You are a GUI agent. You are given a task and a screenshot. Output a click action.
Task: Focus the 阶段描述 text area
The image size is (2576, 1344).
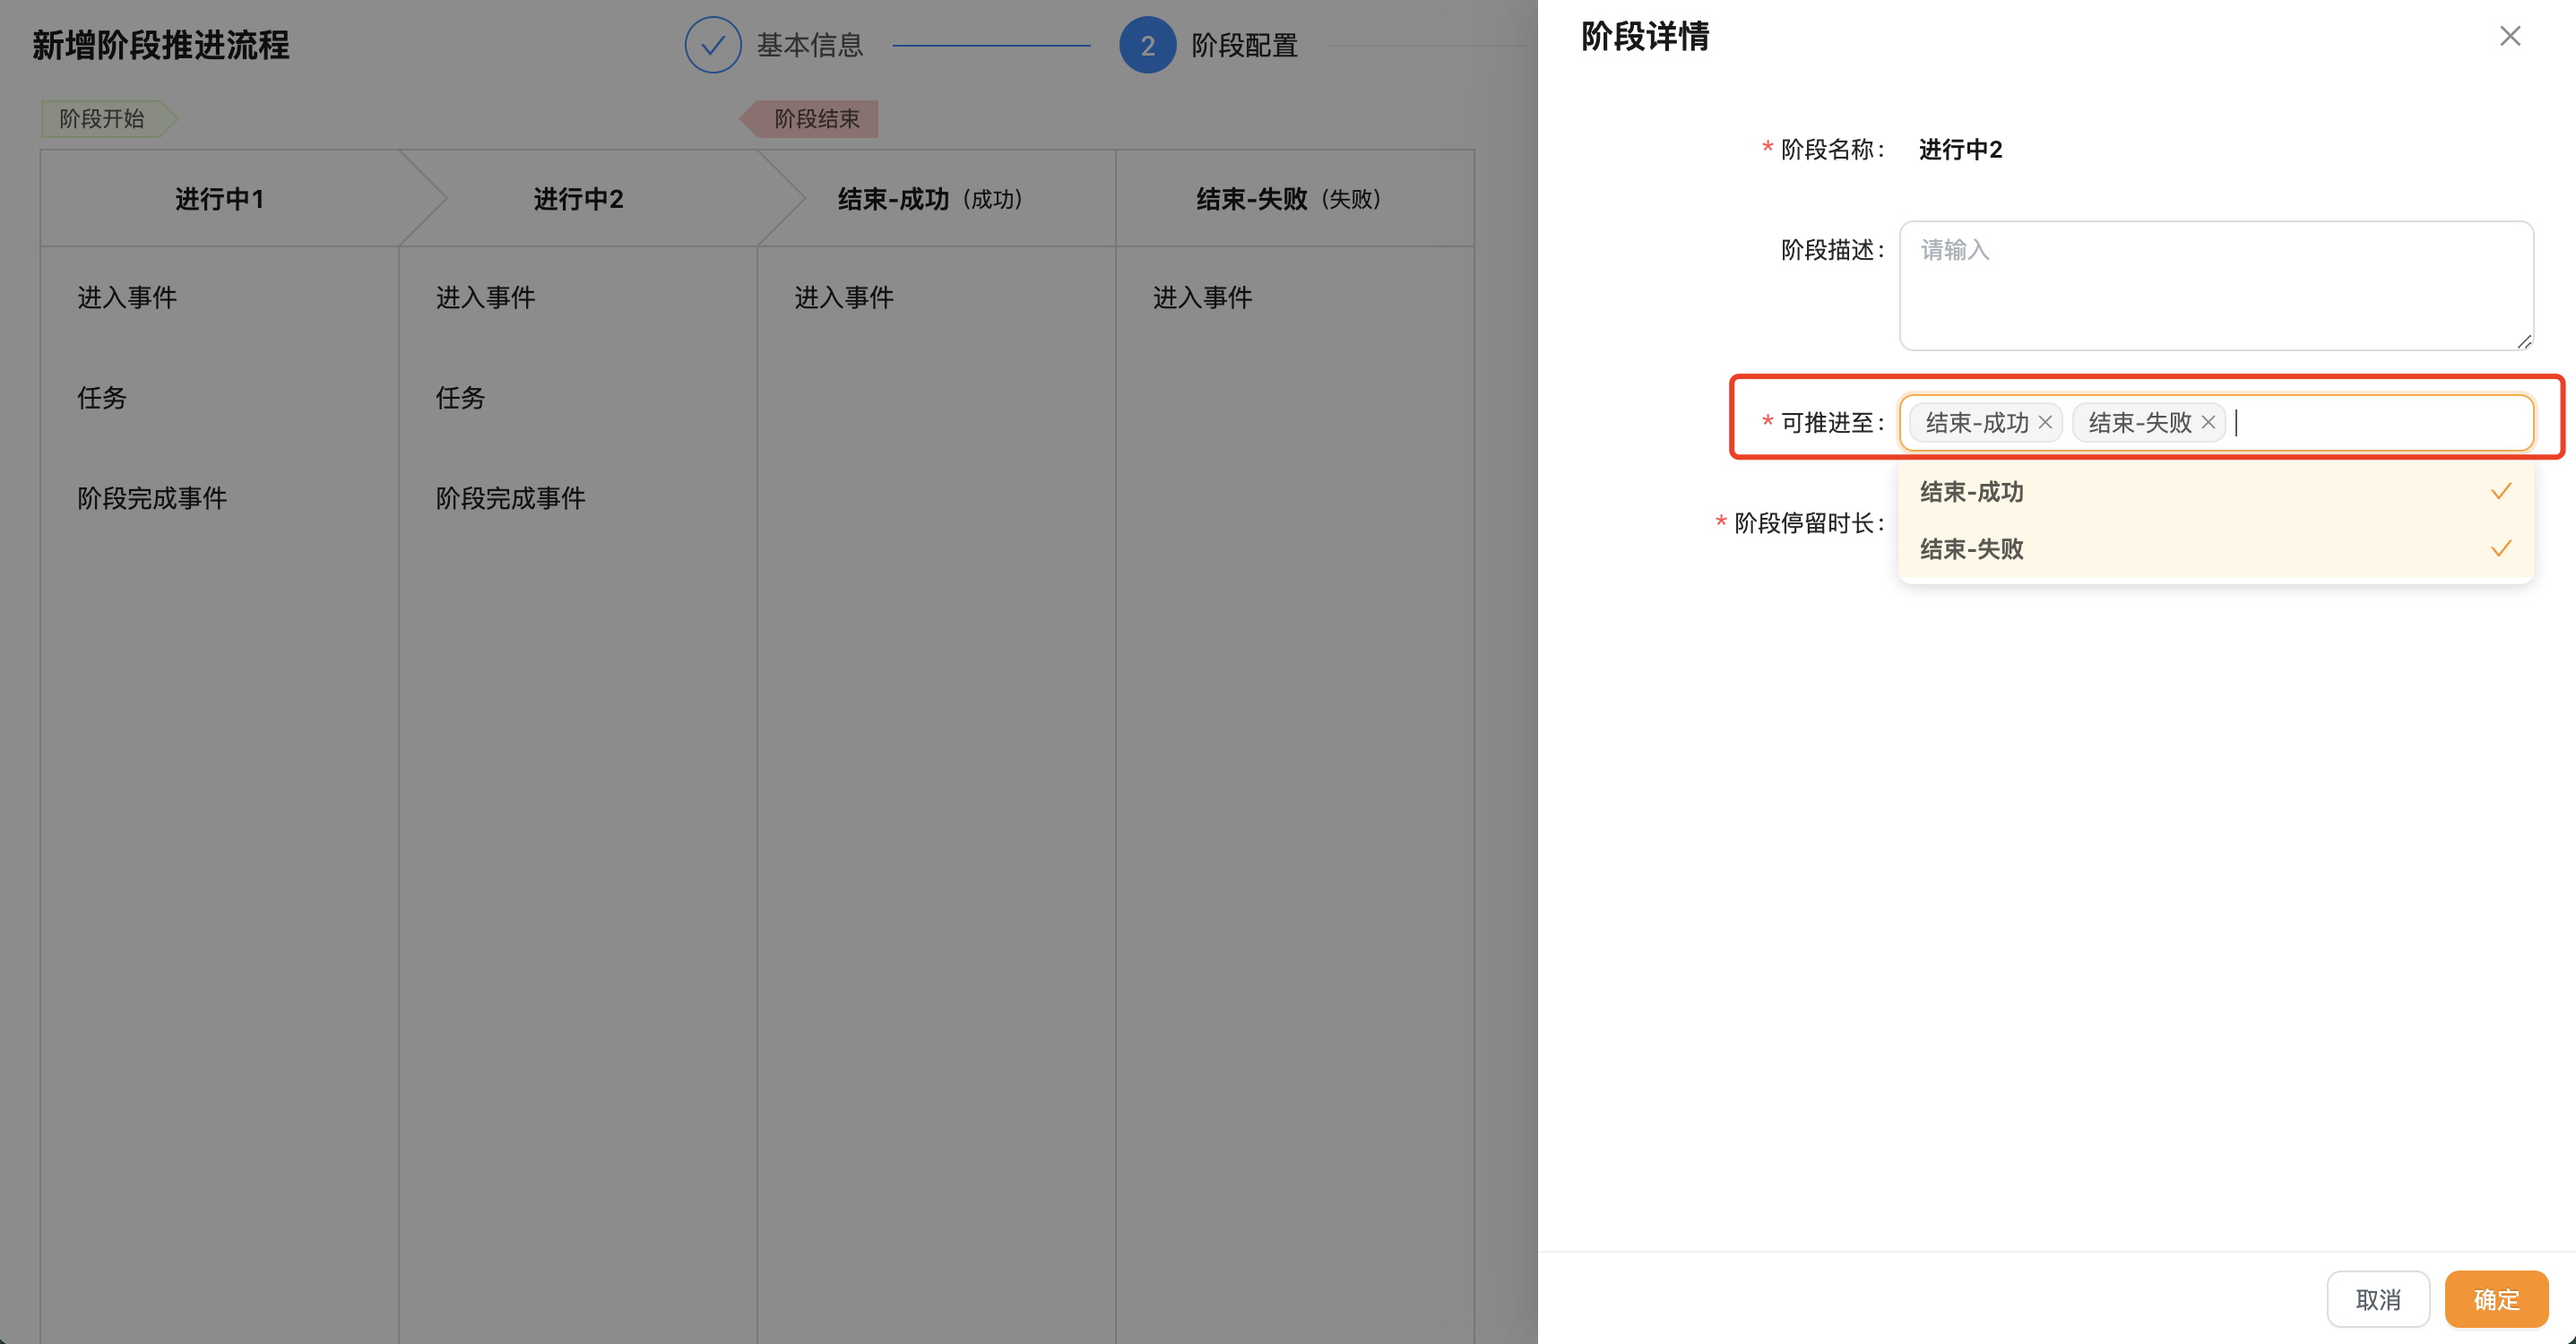2215,286
